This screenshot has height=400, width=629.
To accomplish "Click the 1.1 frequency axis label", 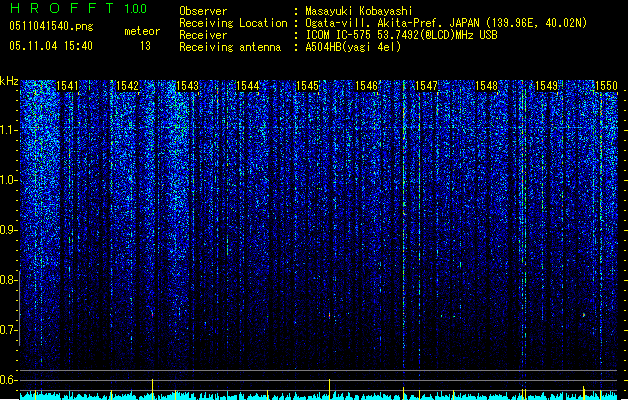I will tap(8, 130).
